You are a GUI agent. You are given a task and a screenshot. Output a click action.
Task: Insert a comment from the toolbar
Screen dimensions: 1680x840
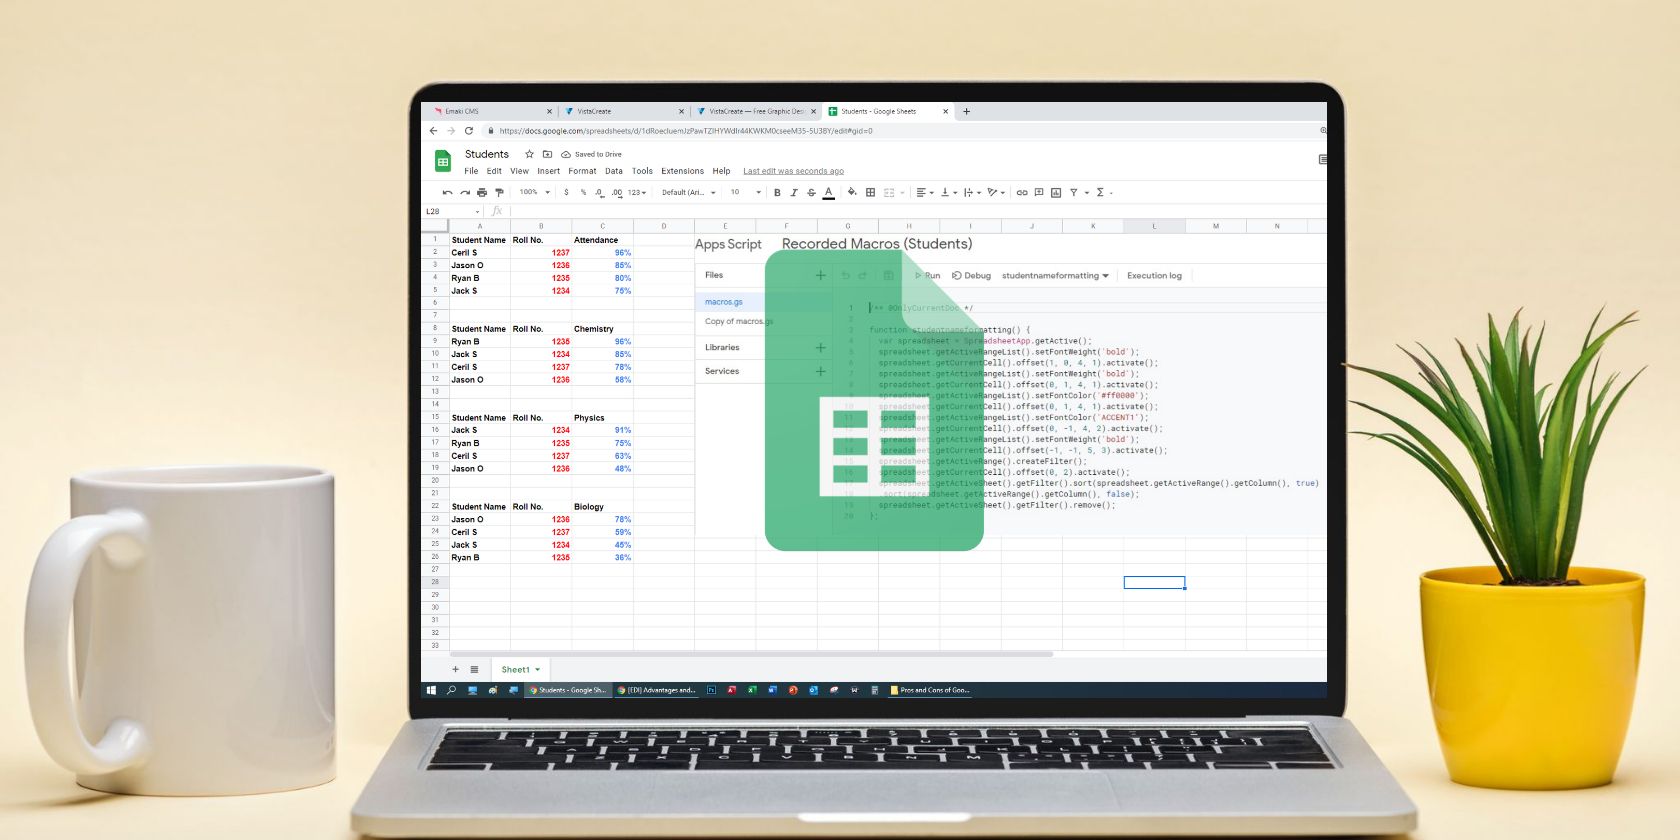pos(1039,192)
